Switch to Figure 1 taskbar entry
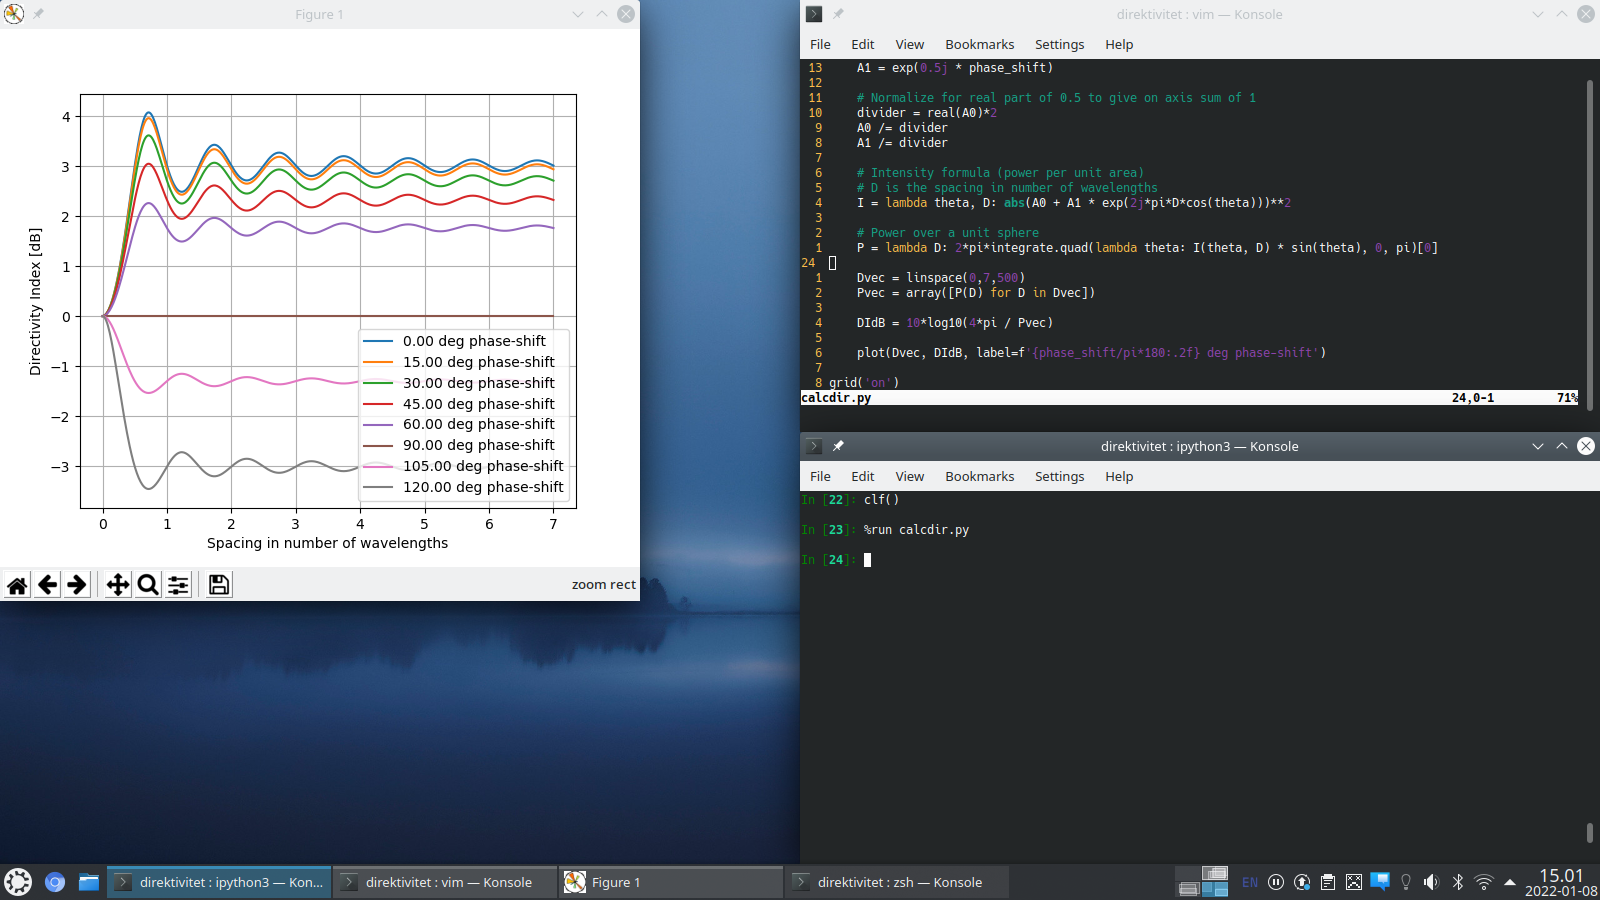The width and height of the screenshot is (1600, 900). (671, 882)
